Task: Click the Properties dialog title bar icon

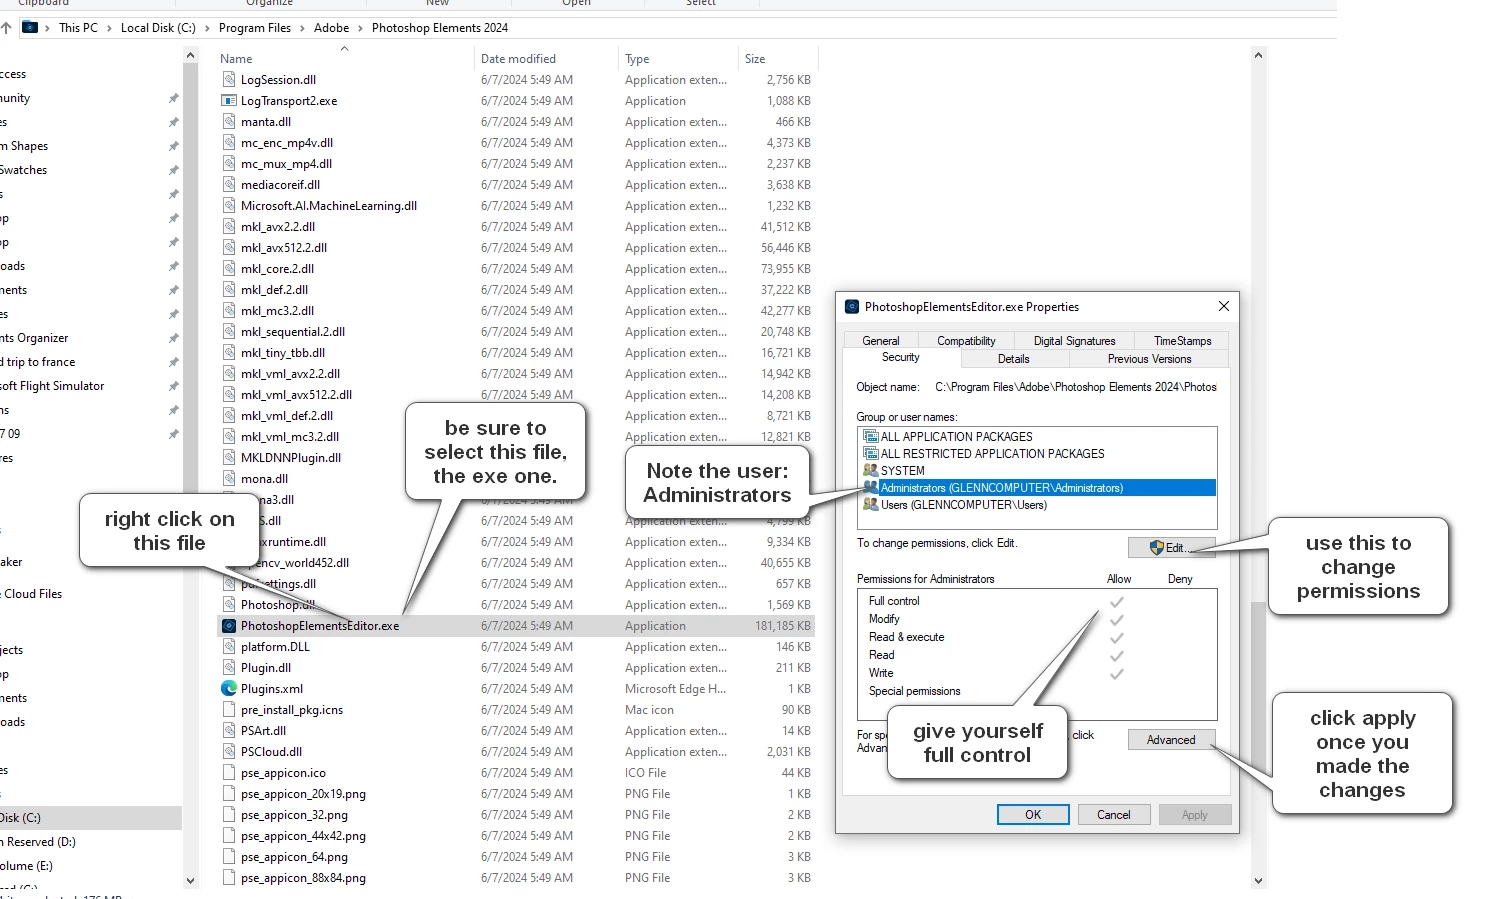Action: click(852, 307)
